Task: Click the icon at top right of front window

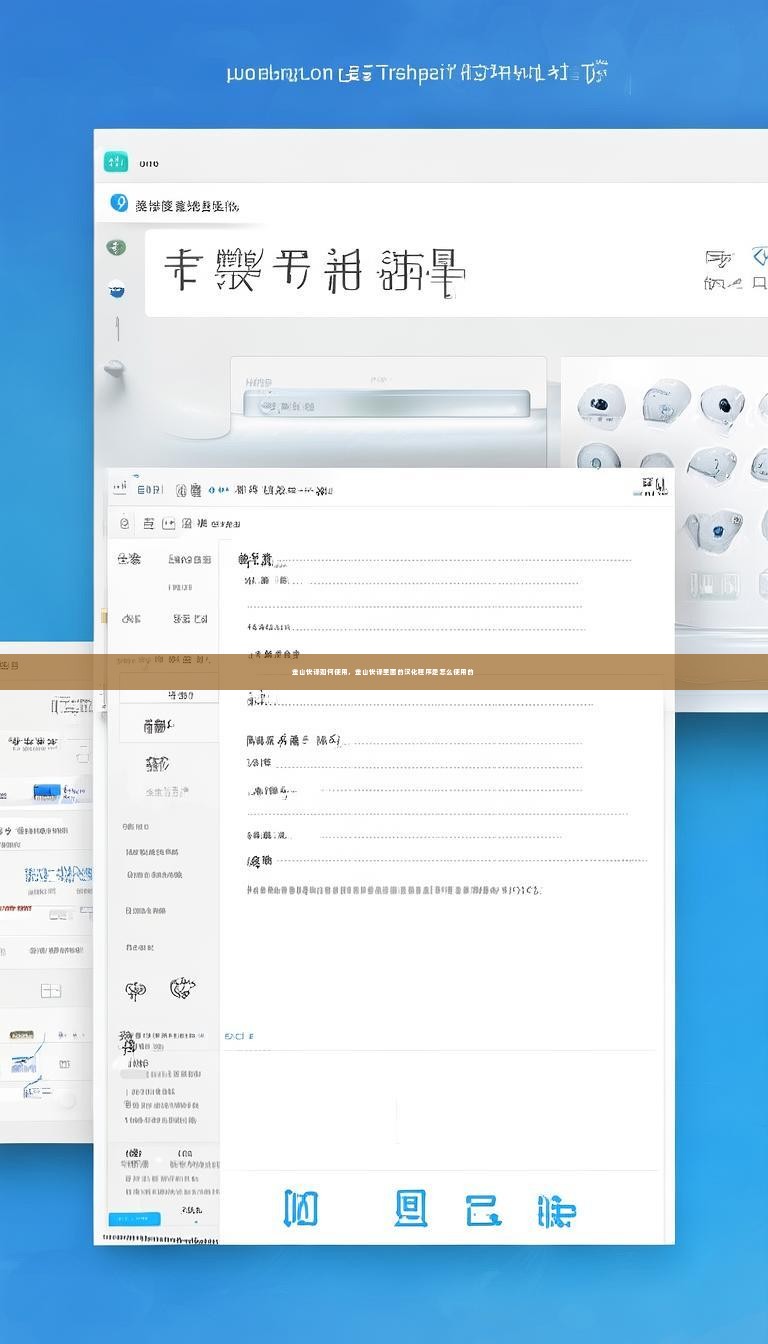Action: [654, 487]
